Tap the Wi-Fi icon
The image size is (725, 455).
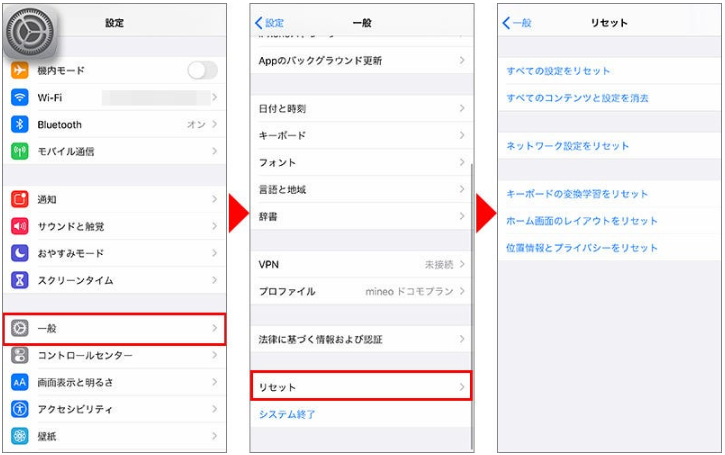point(19,97)
